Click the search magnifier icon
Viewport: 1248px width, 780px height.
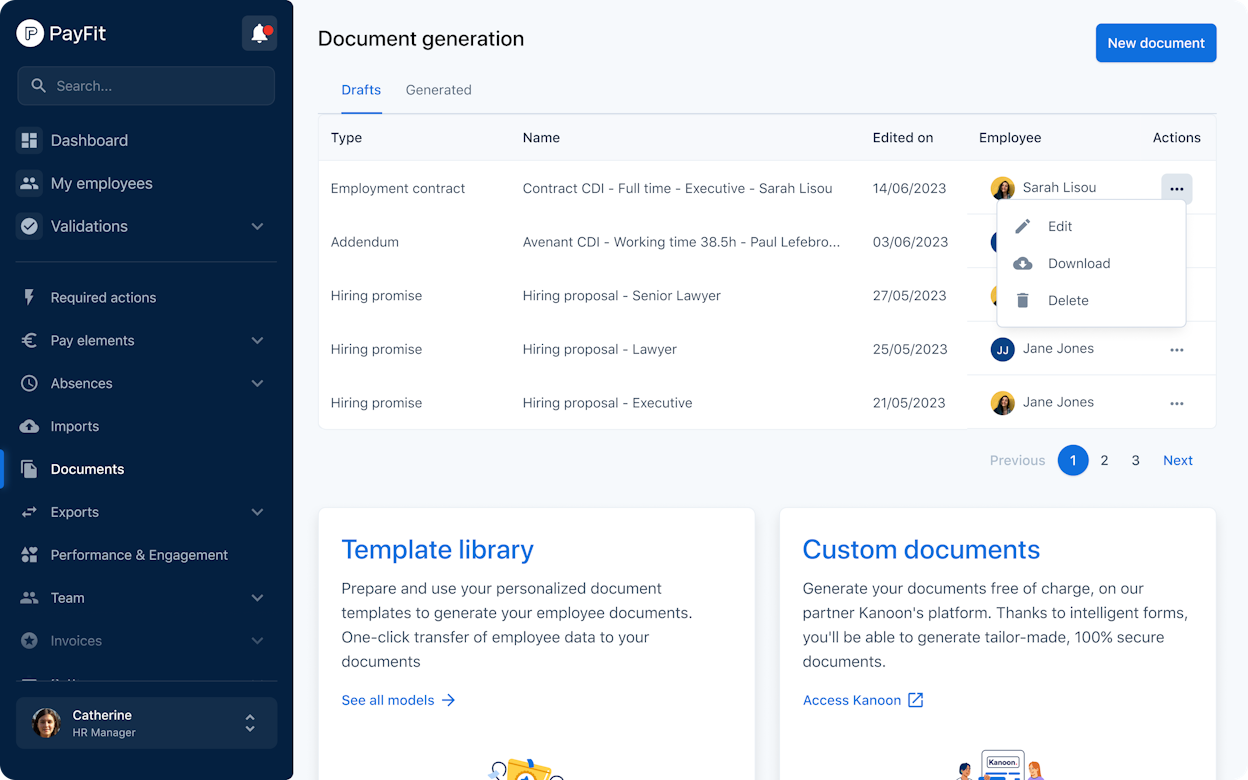tap(39, 86)
